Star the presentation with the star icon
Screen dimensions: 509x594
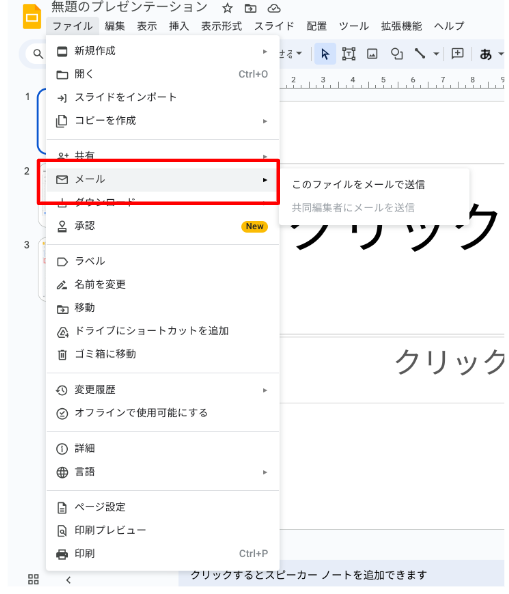[x=227, y=8]
